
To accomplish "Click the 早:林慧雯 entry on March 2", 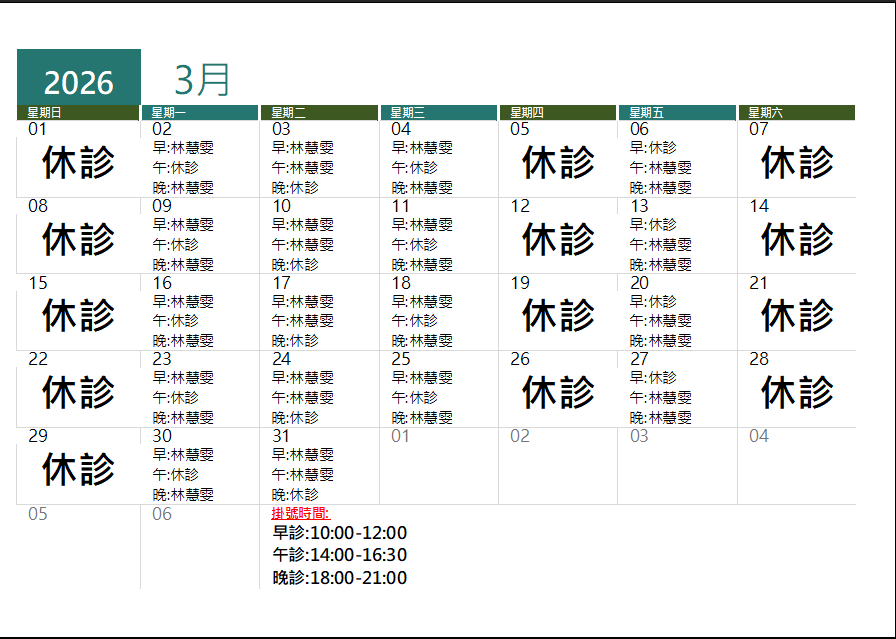I will tap(185, 147).
